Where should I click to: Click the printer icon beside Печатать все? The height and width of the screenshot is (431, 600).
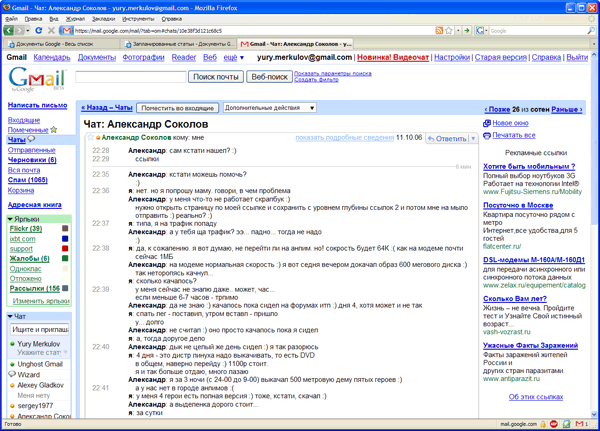click(487, 136)
